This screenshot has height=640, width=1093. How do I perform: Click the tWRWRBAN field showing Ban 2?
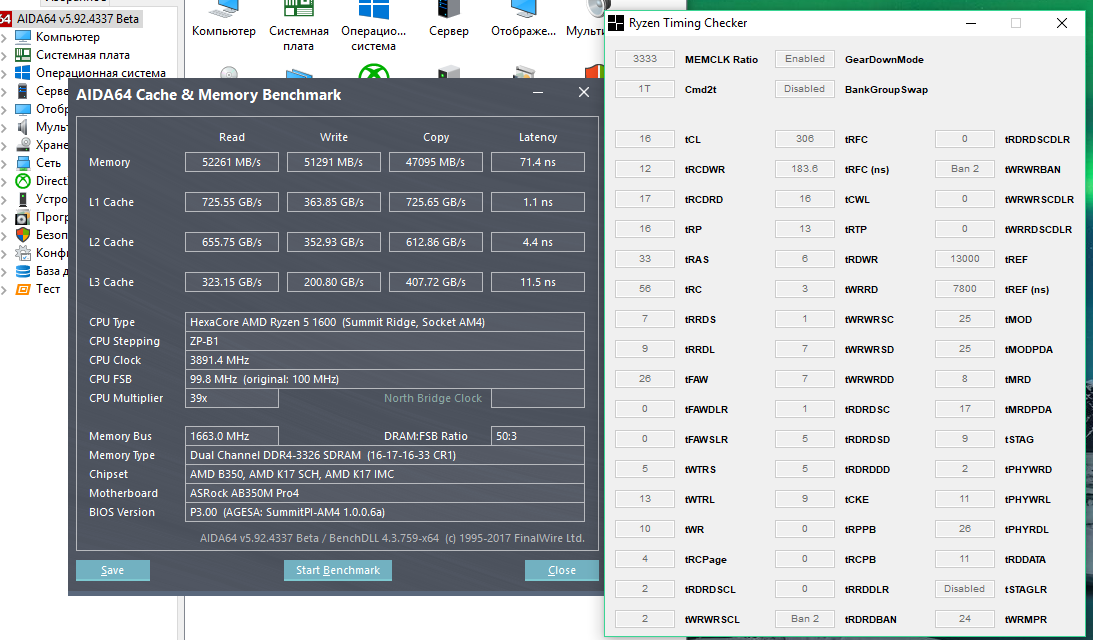tap(965, 169)
